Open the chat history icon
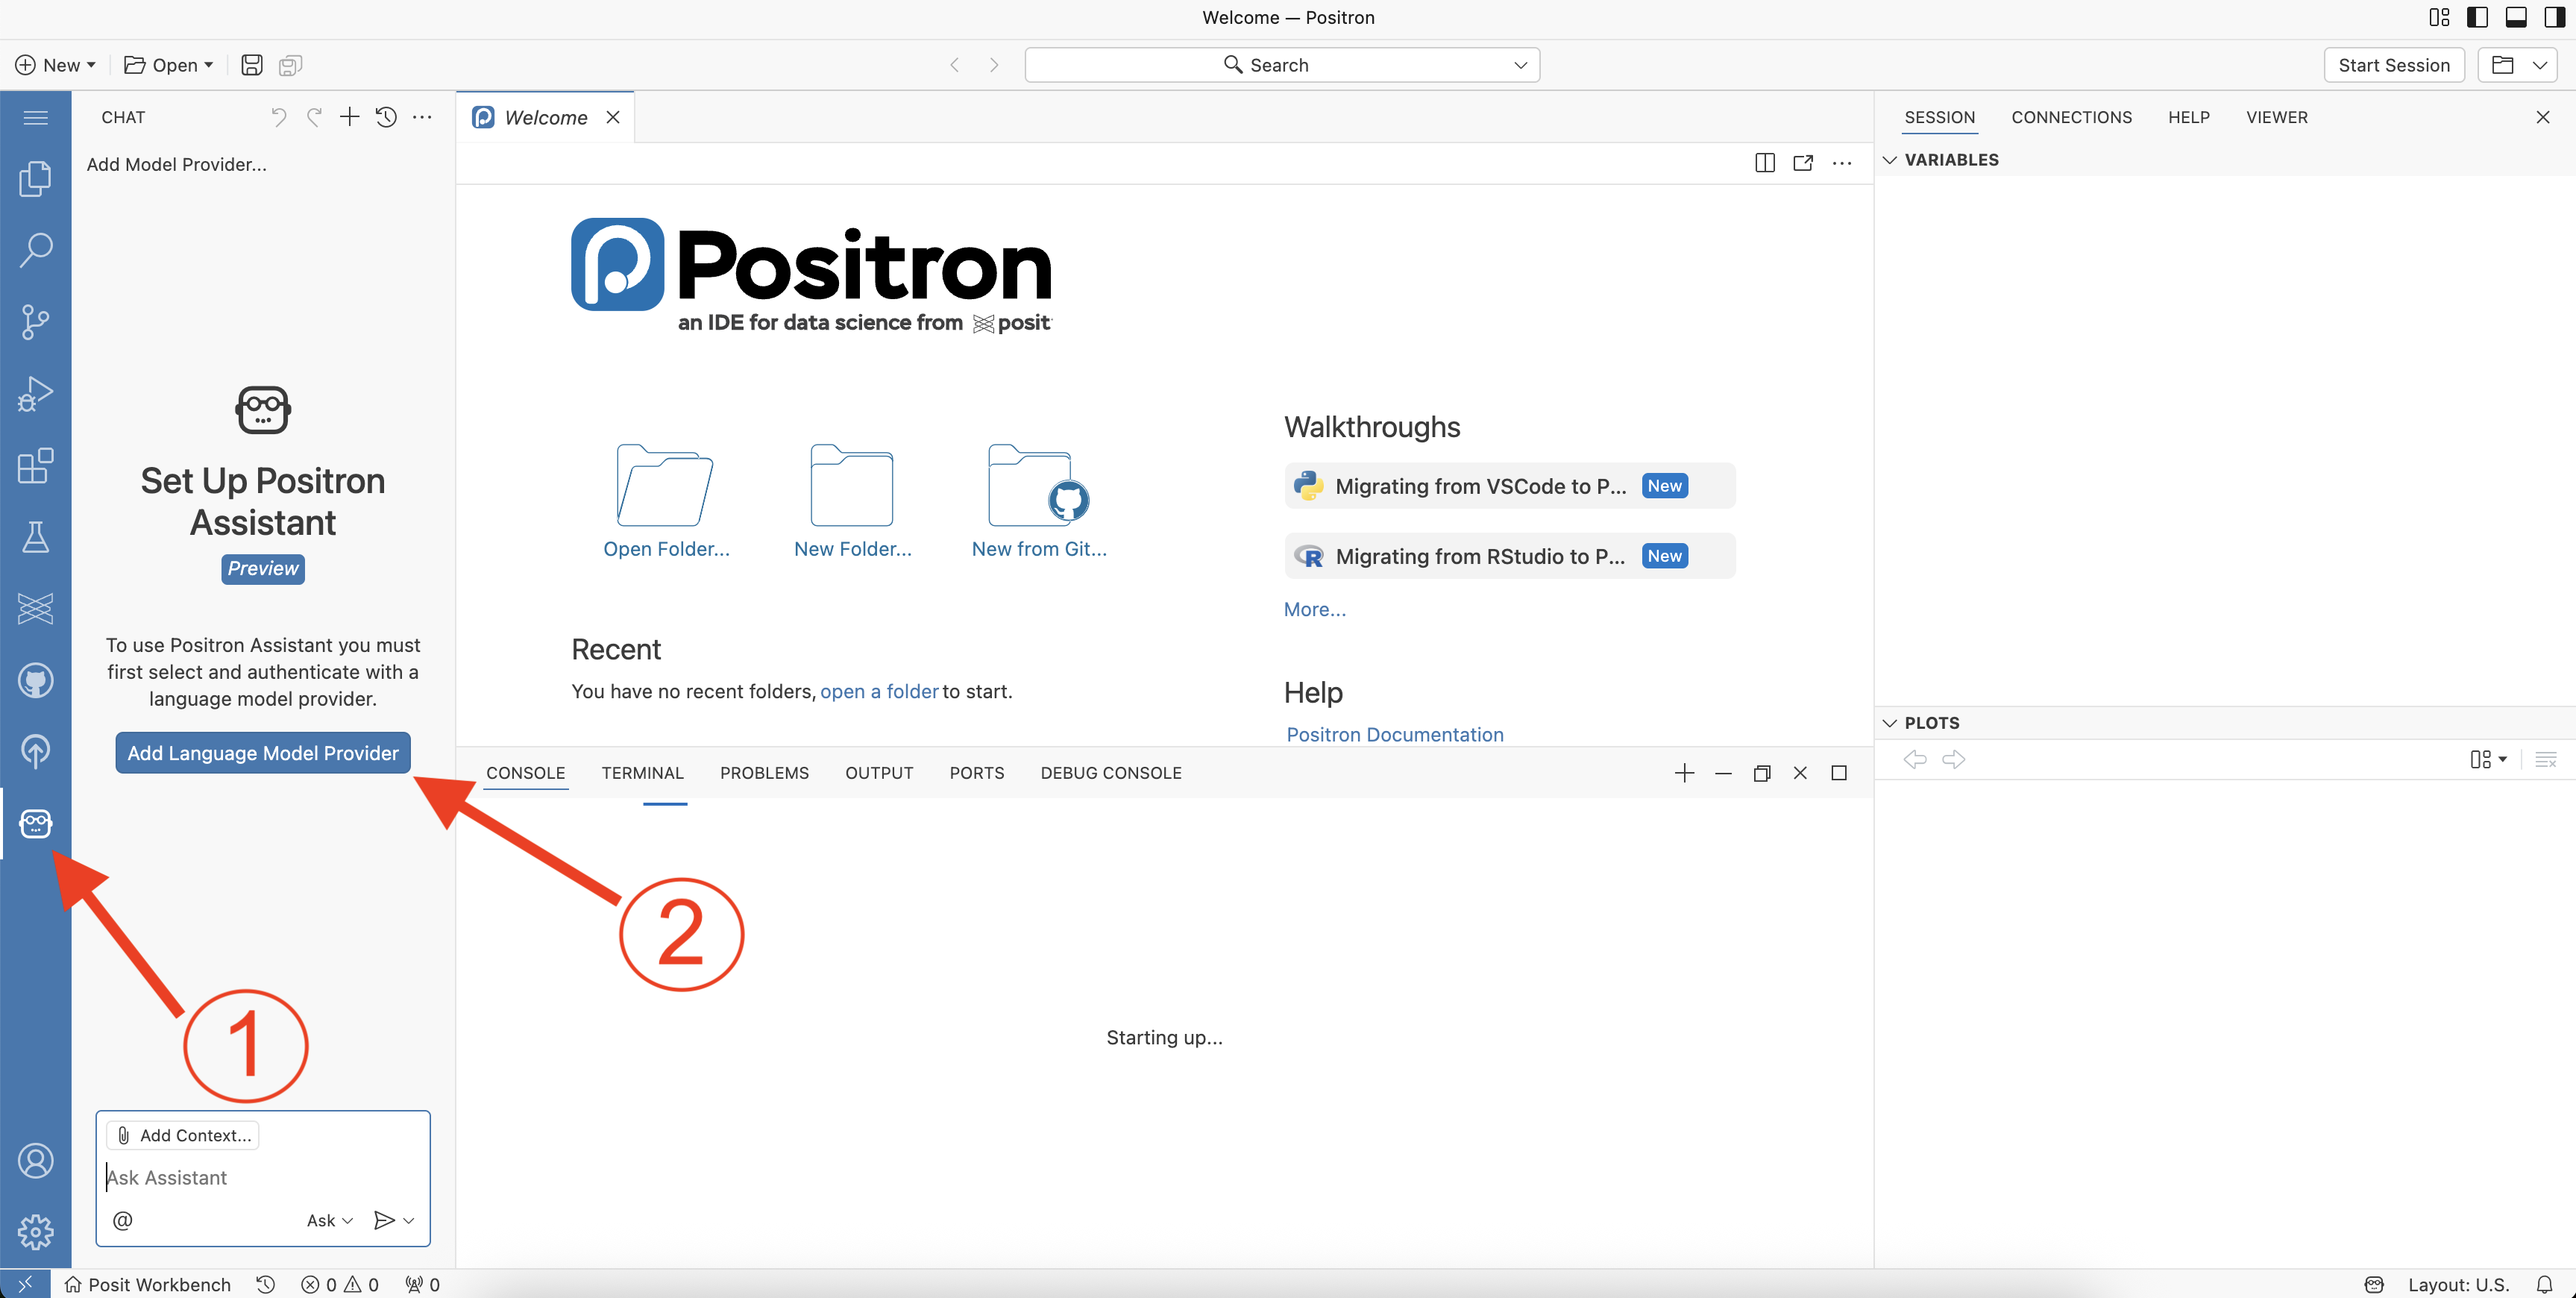The height and width of the screenshot is (1298, 2576). (386, 117)
